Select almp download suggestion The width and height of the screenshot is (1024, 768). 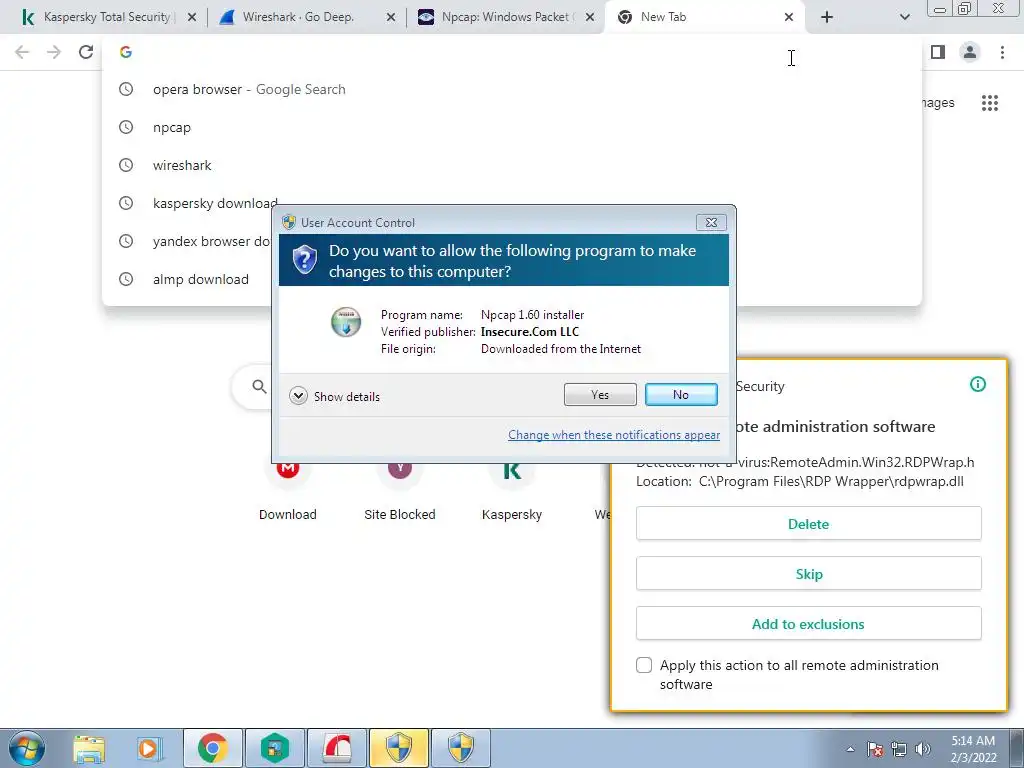tap(200, 279)
